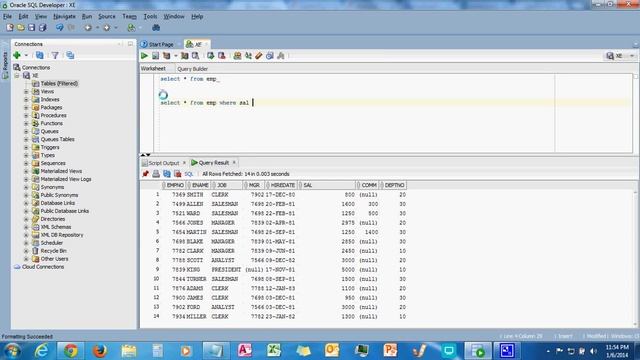640x360 pixels.
Task: Click the Clear eraser icon in worksheet toolbar
Action: coord(259,56)
